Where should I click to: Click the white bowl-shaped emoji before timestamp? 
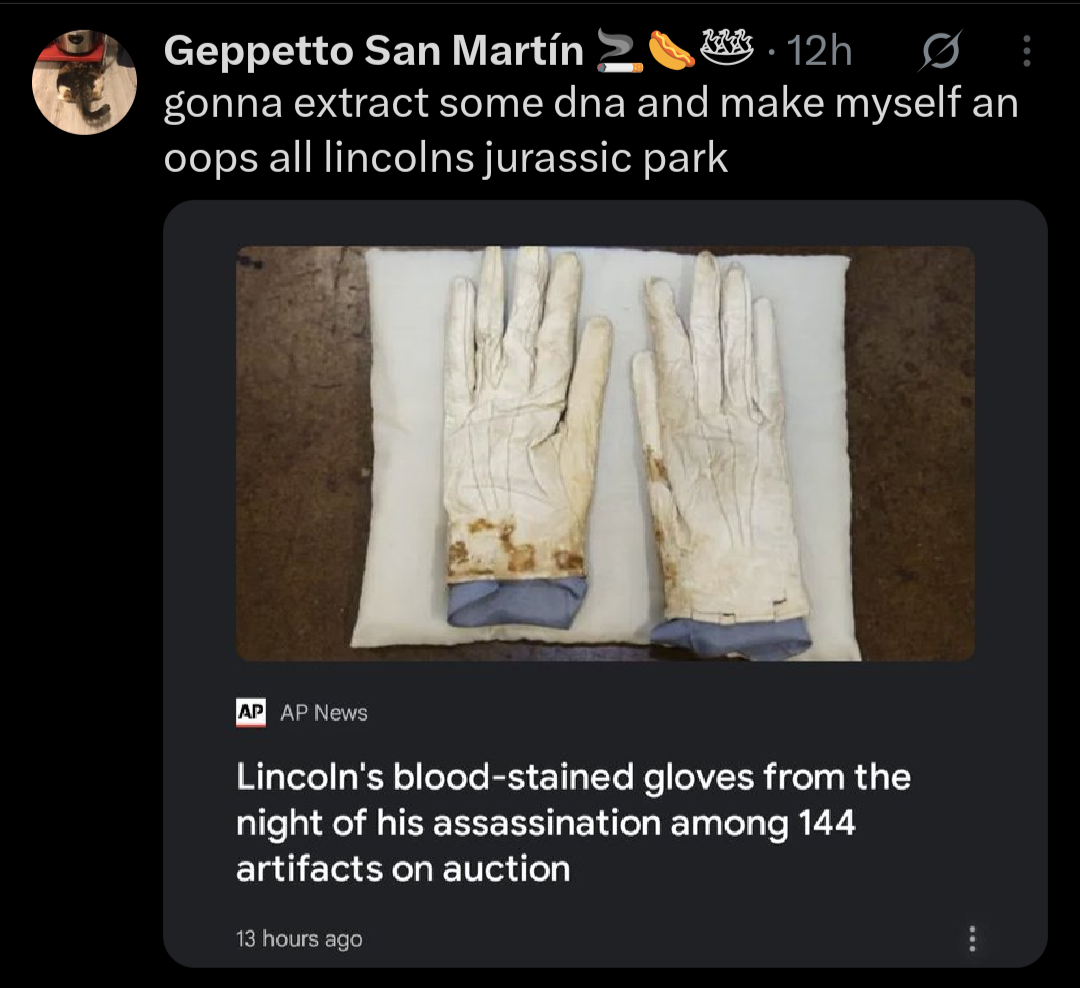pos(727,47)
